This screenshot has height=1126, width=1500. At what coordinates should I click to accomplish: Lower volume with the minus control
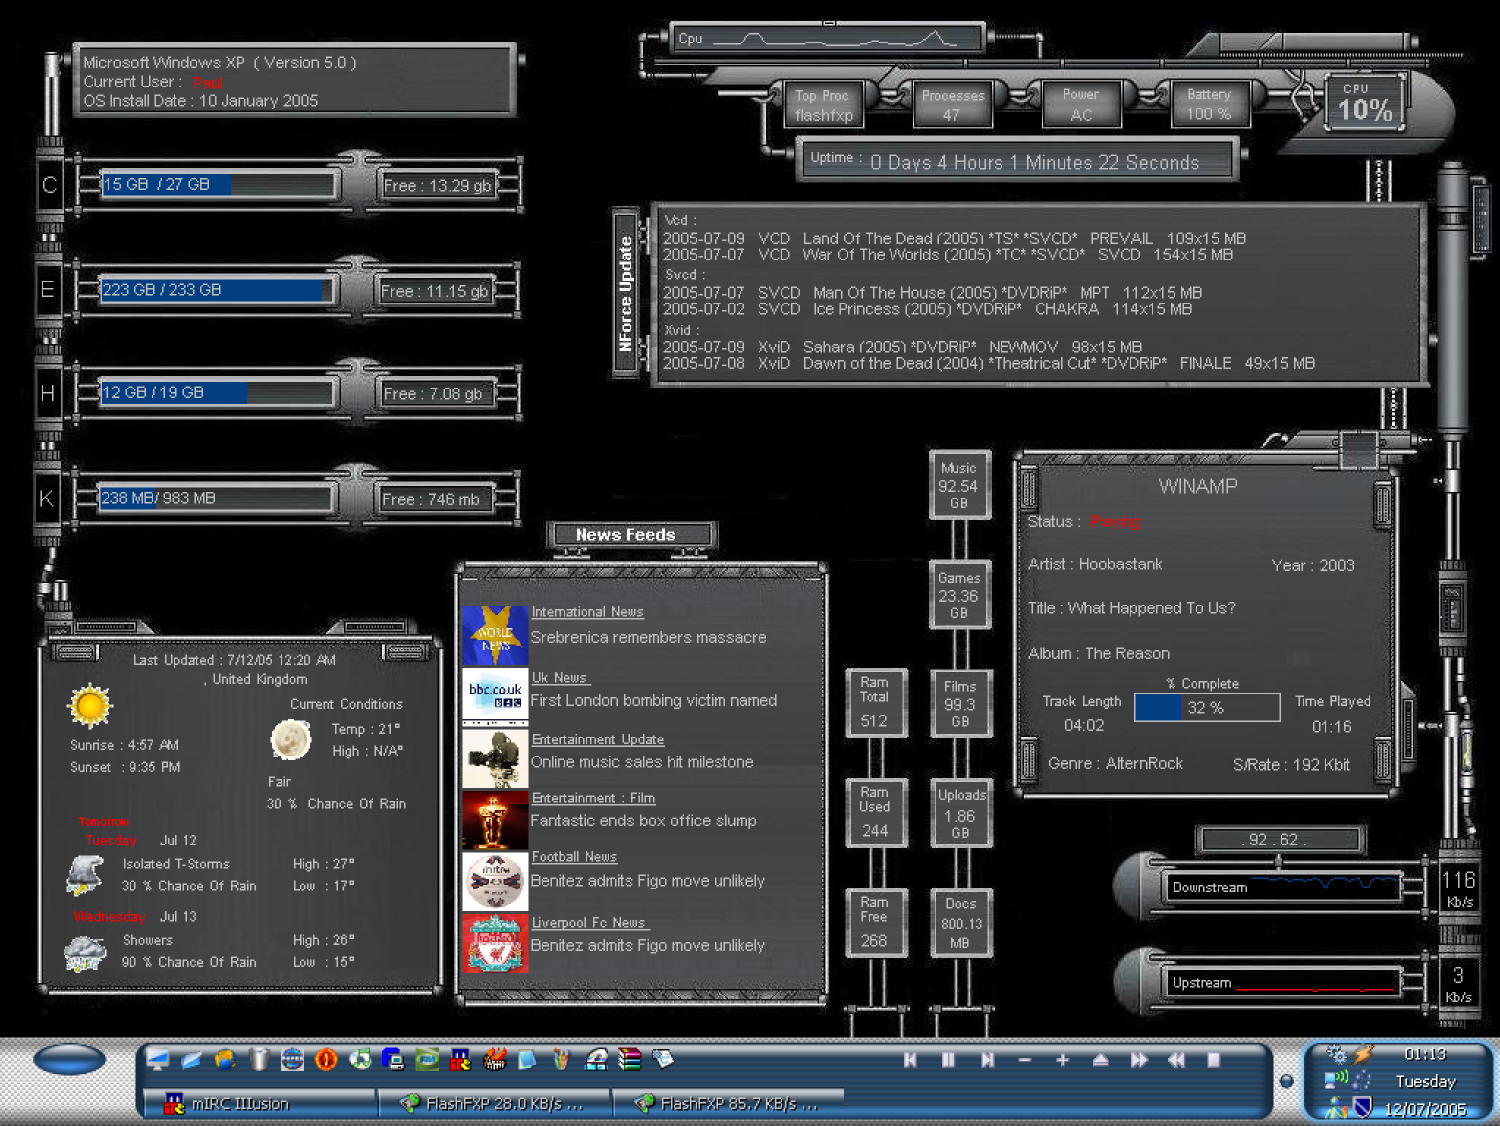click(1025, 1060)
